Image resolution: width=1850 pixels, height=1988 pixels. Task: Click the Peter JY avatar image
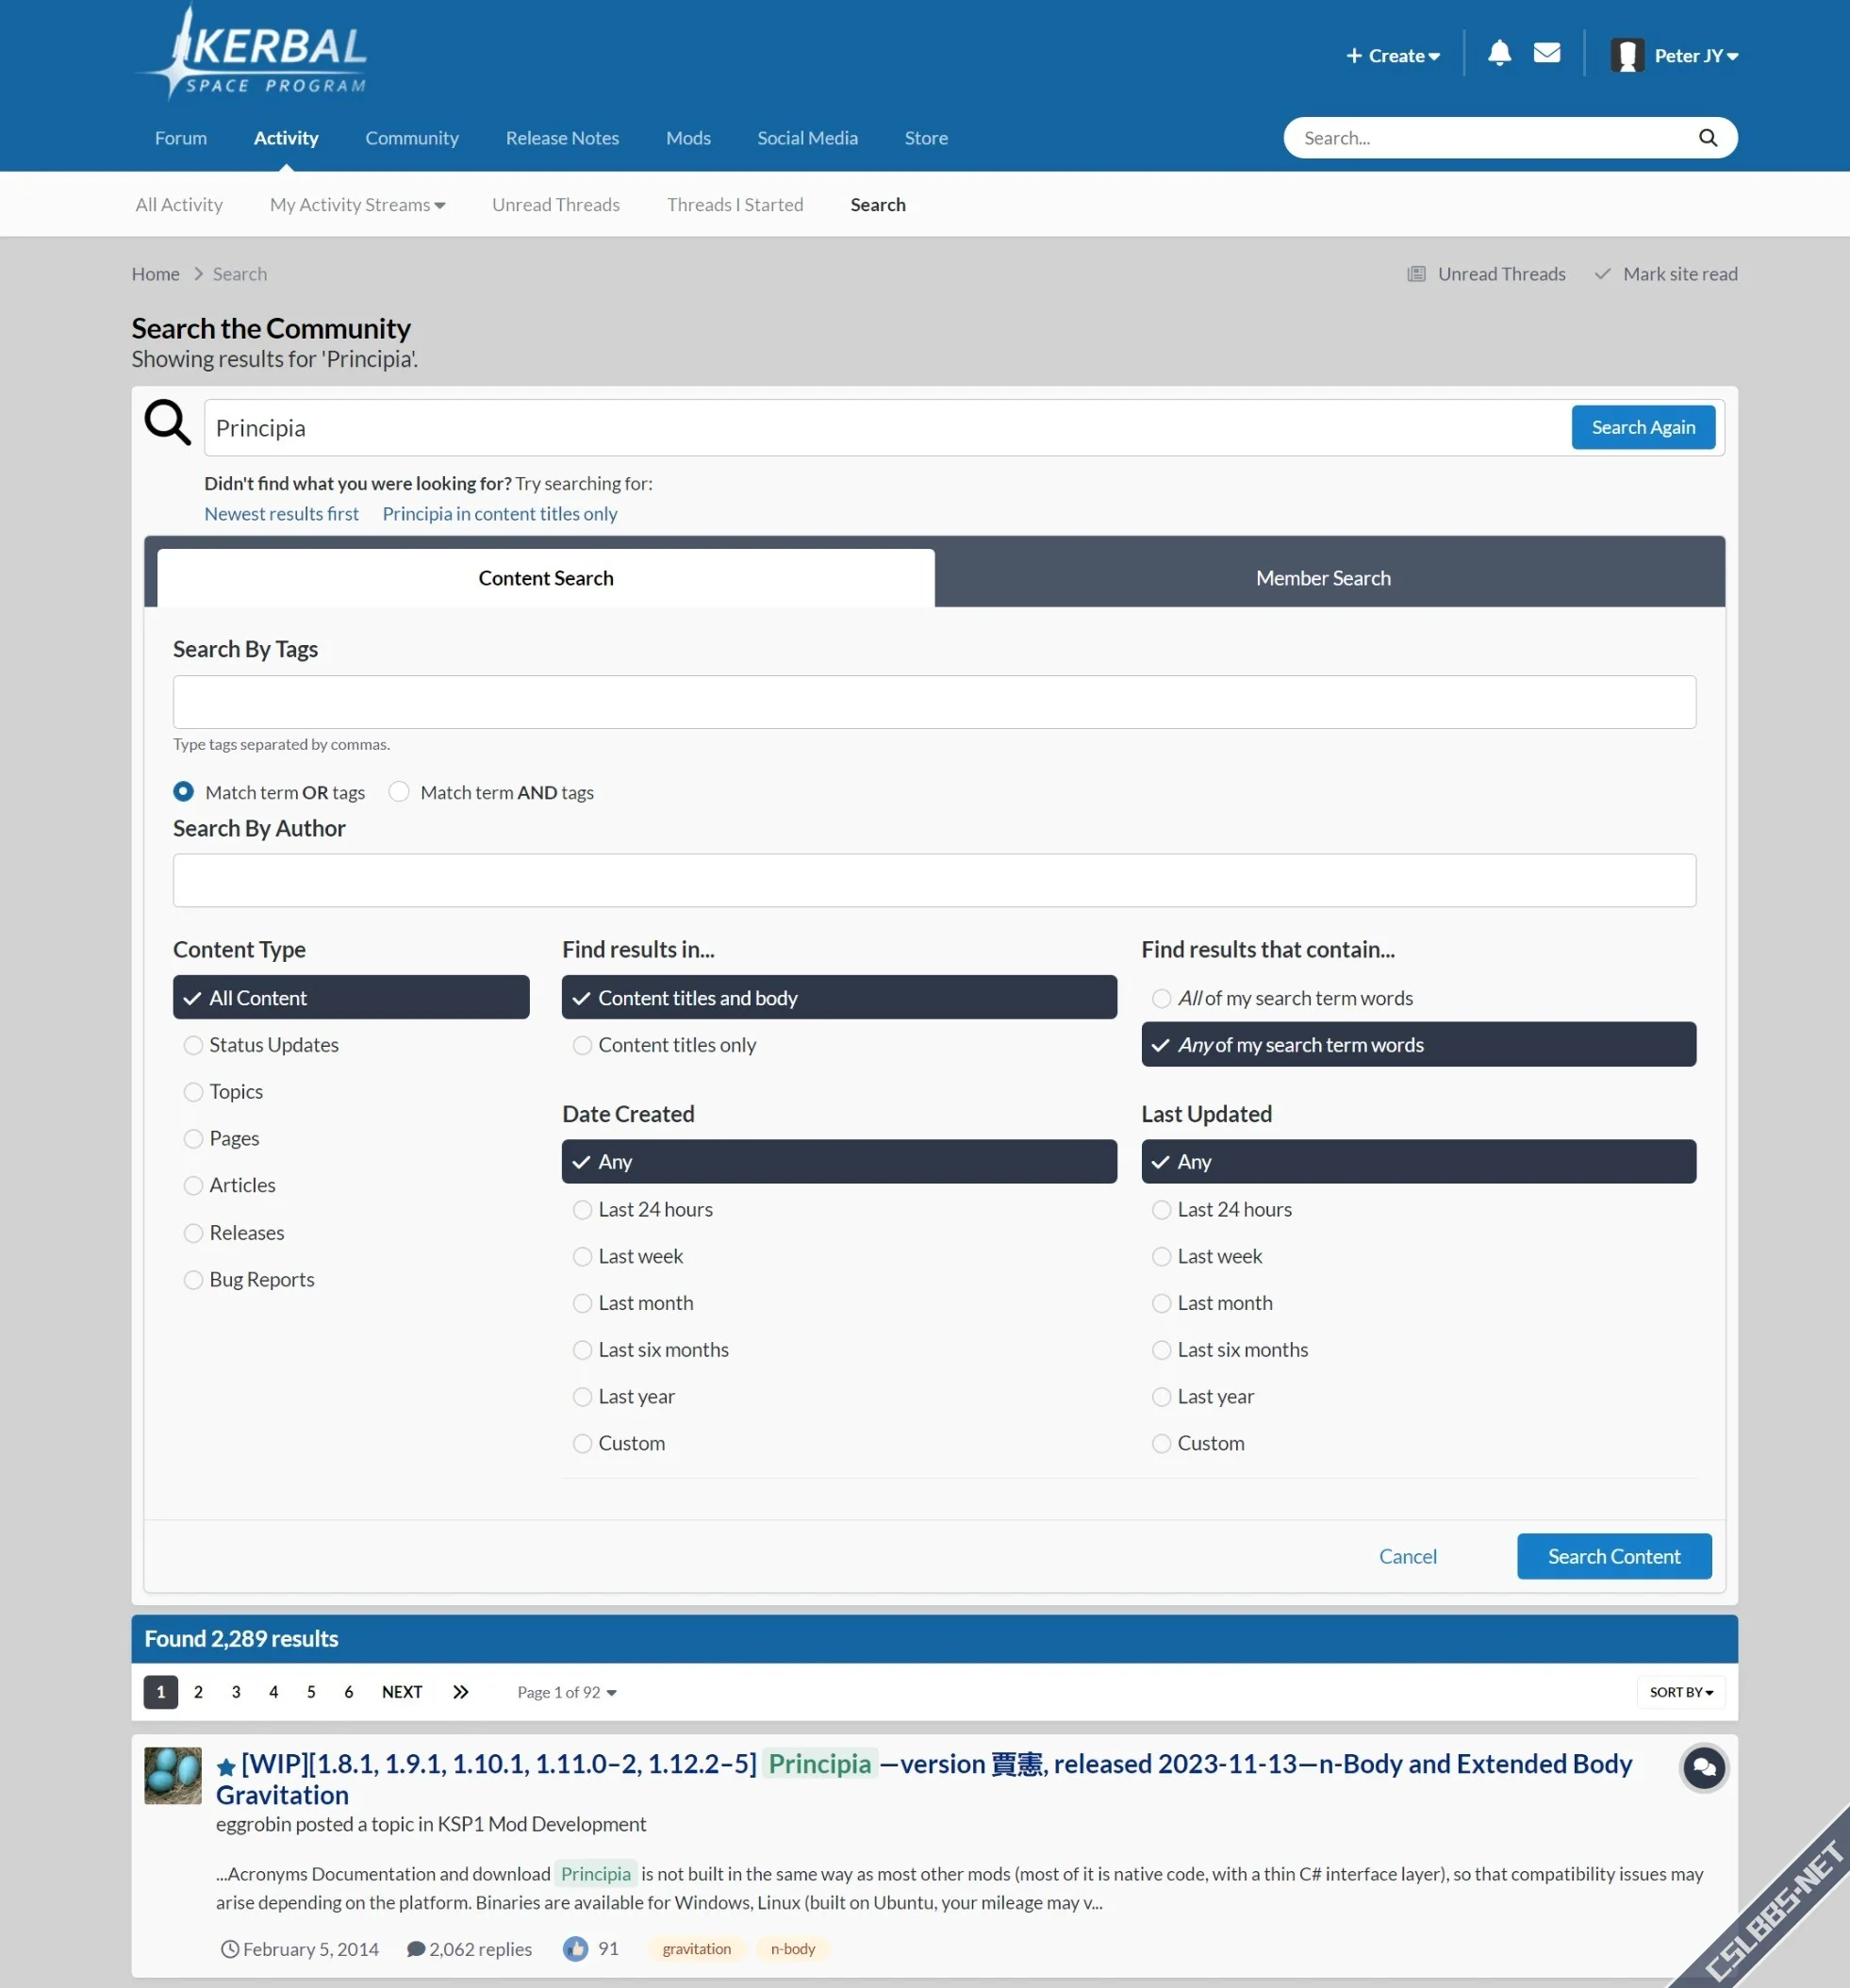[1627, 55]
